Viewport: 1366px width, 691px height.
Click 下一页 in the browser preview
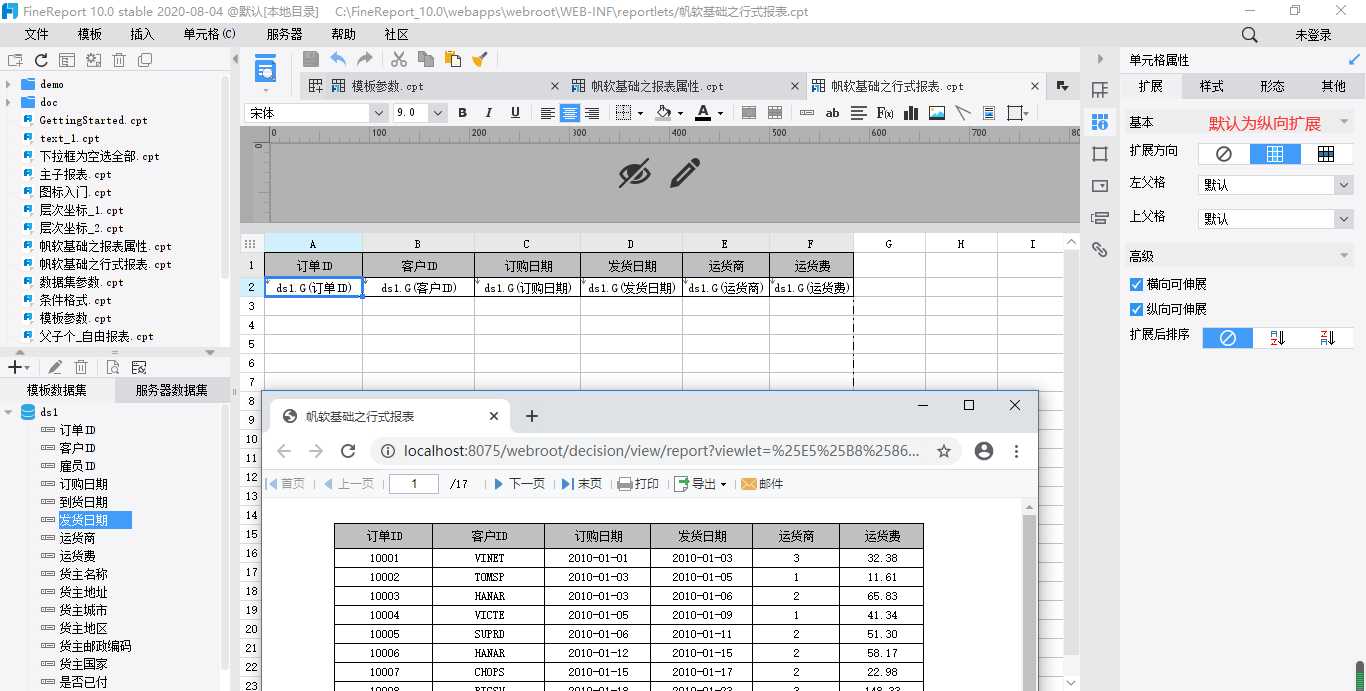(x=519, y=484)
